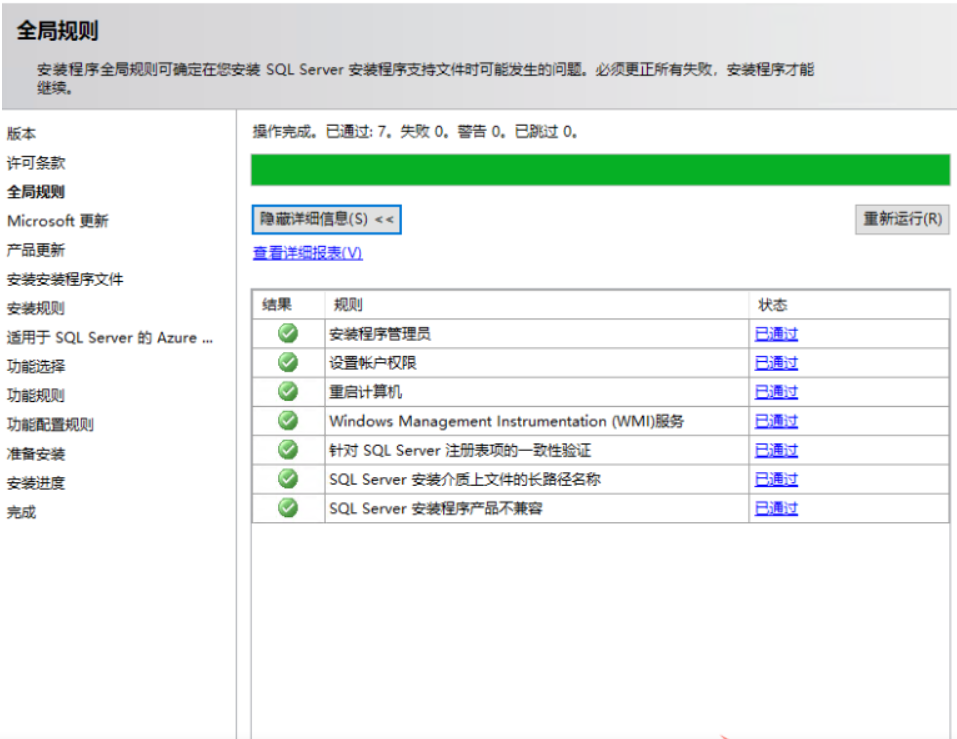
Task: Select 许可条款 step in sidebar
Action: (x=36, y=163)
